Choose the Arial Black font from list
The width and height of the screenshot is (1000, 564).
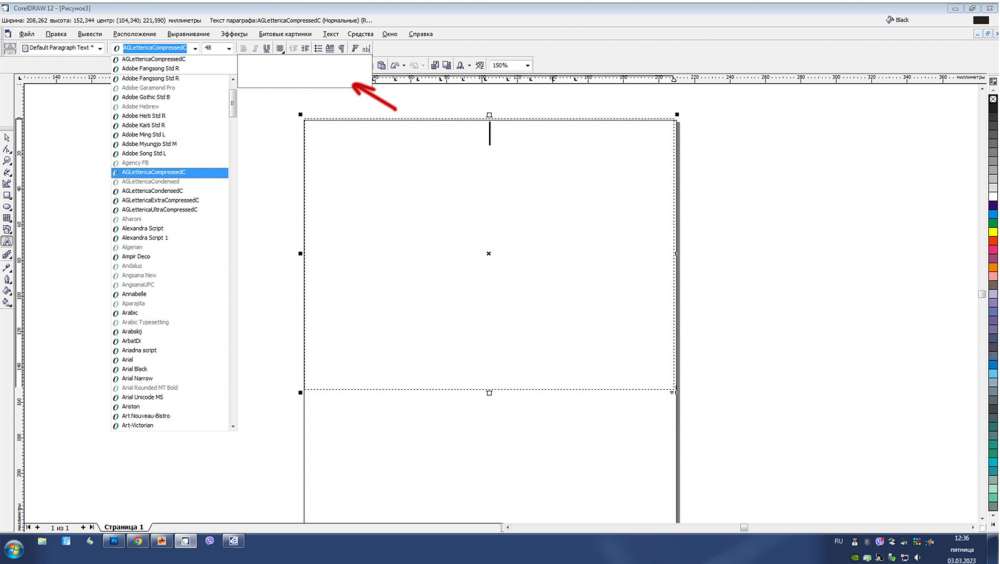134,369
